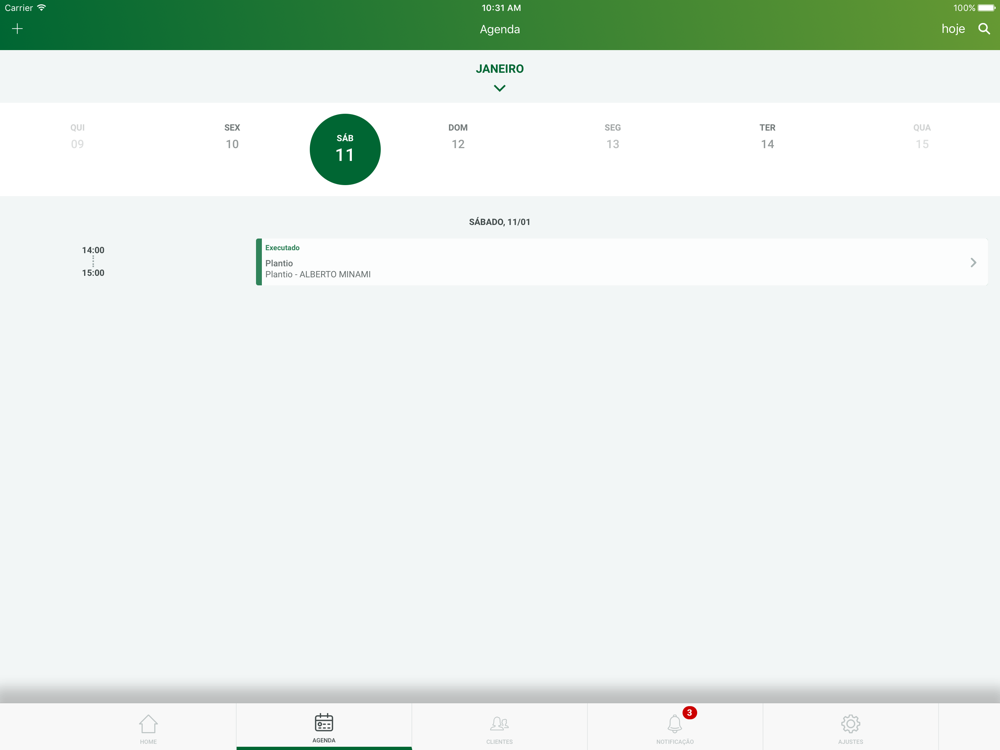Select Monday SEG 13

click(612, 136)
